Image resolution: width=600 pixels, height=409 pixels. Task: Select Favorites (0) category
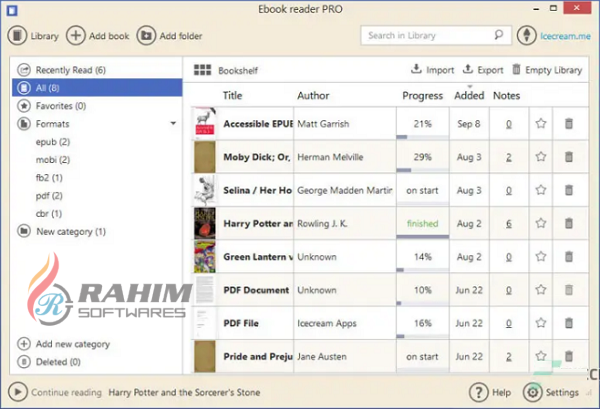(x=97, y=106)
